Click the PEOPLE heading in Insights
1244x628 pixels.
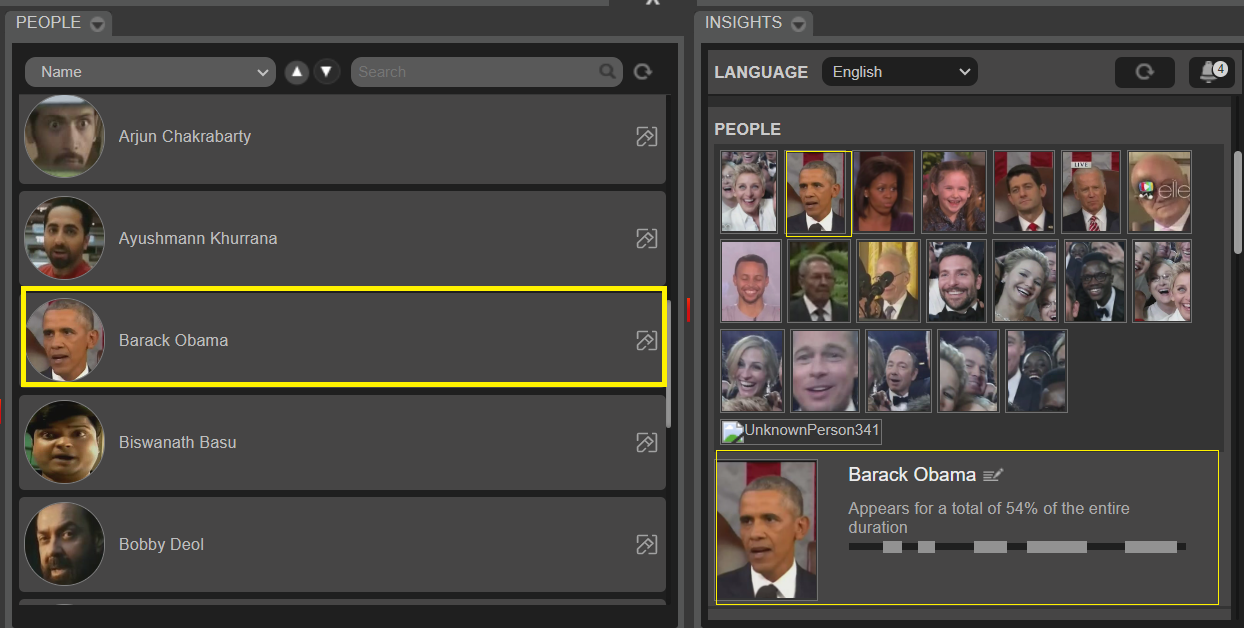click(x=748, y=129)
